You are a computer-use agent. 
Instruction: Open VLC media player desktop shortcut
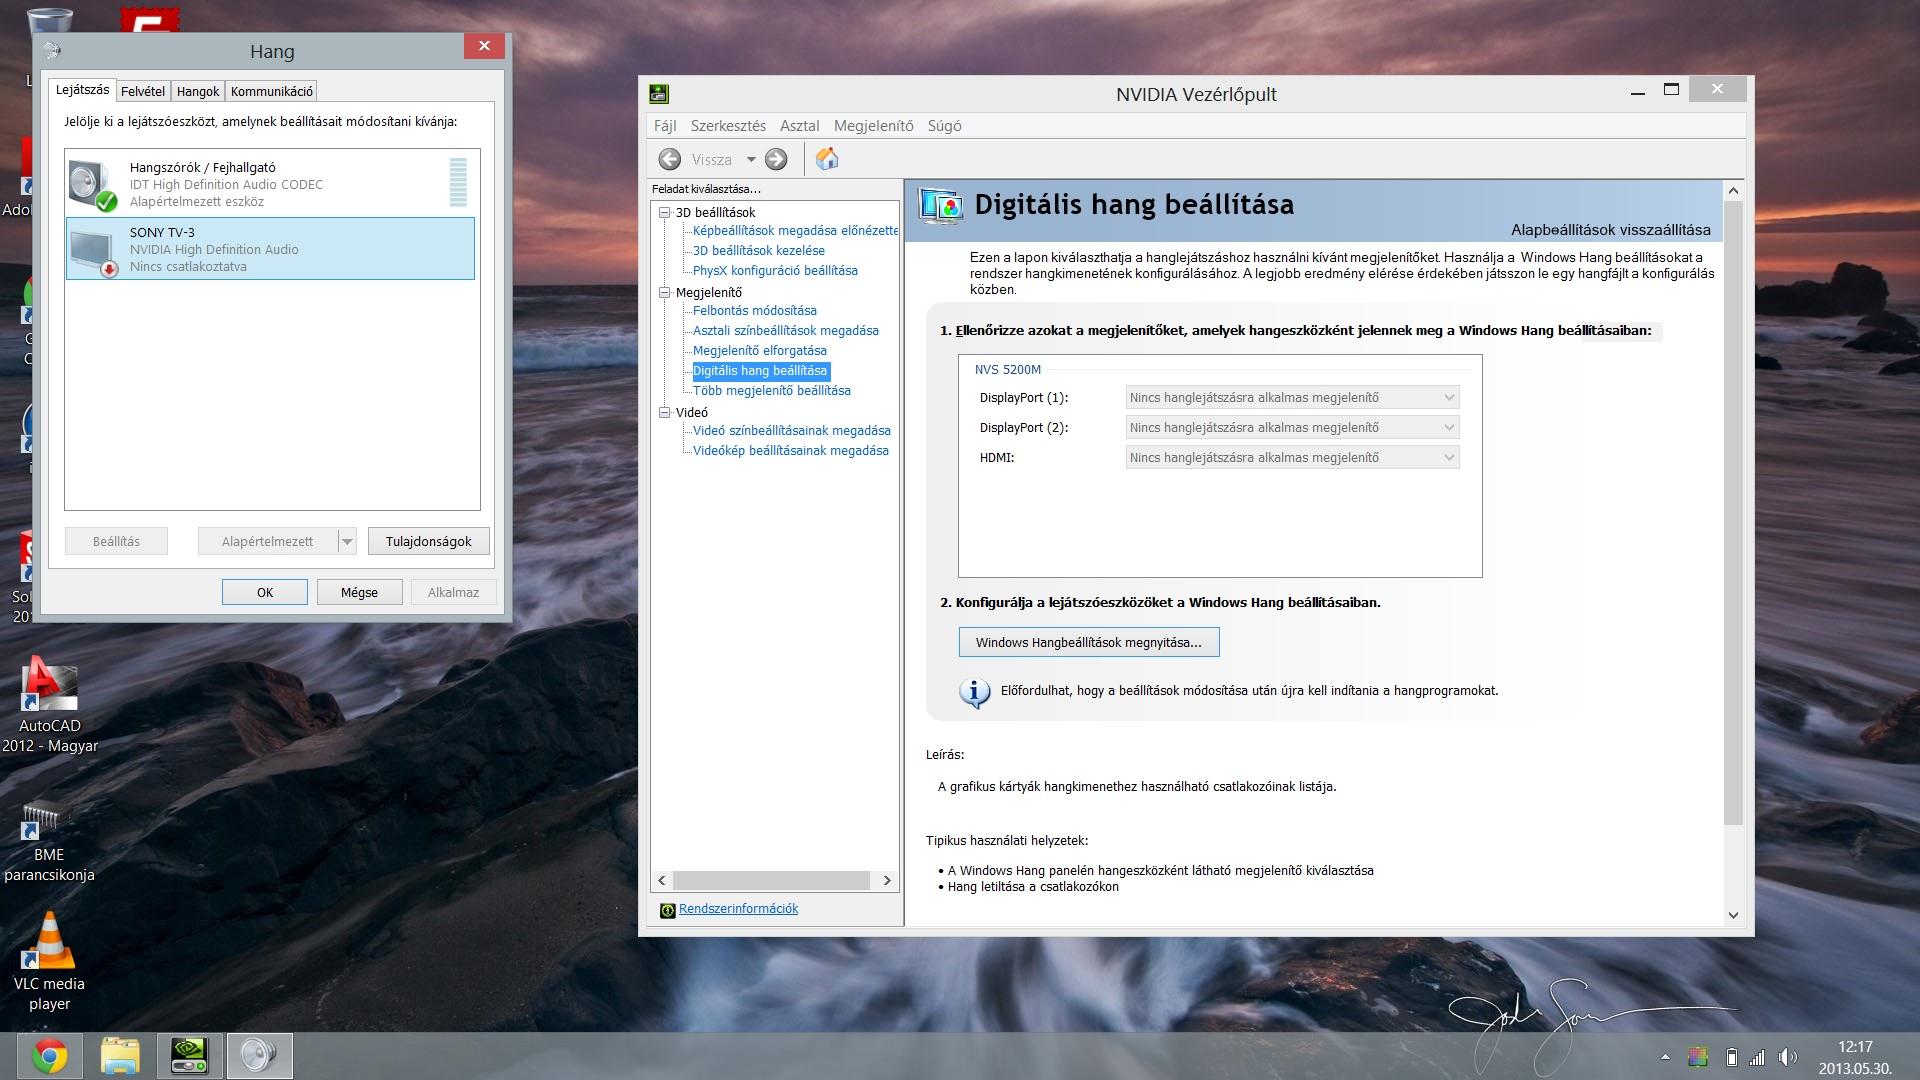[49, 962]
